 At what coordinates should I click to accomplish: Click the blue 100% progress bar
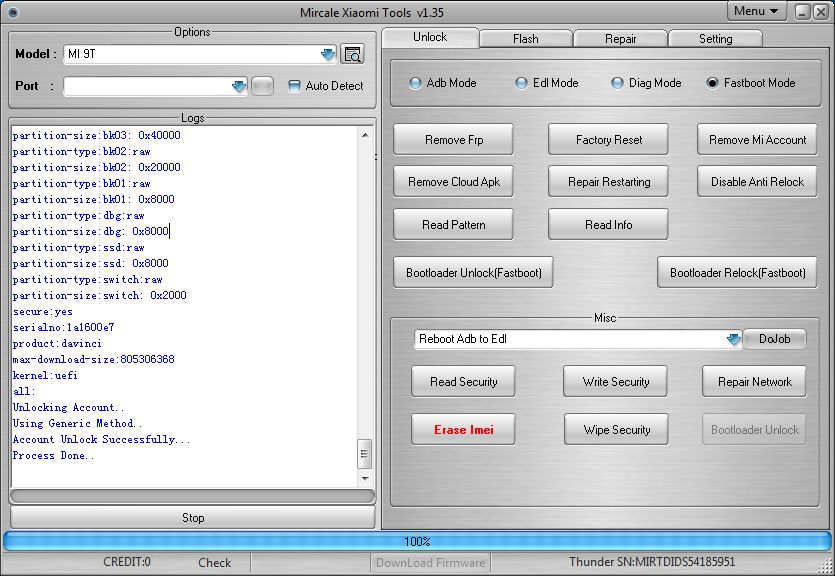click(x=417, y=541)
